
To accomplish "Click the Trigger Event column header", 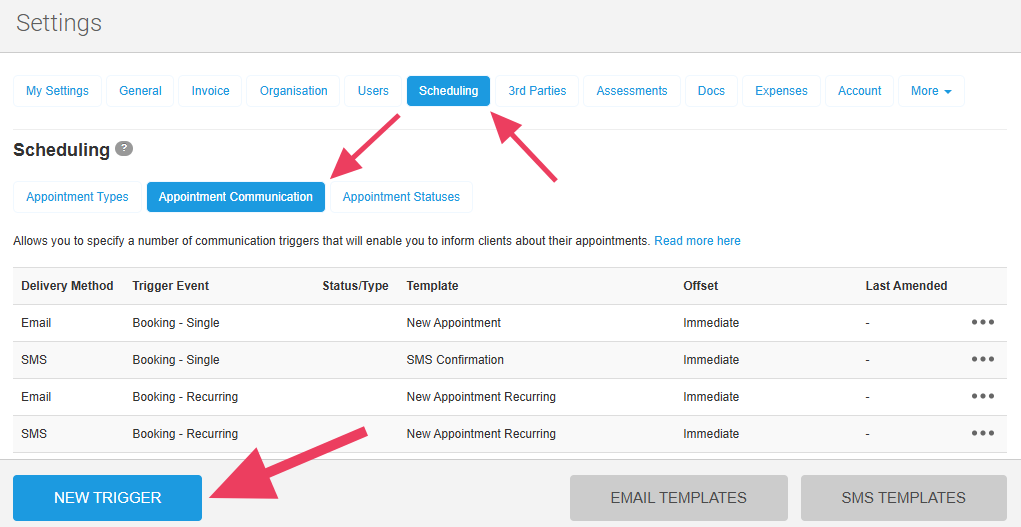I will [171, 286].
